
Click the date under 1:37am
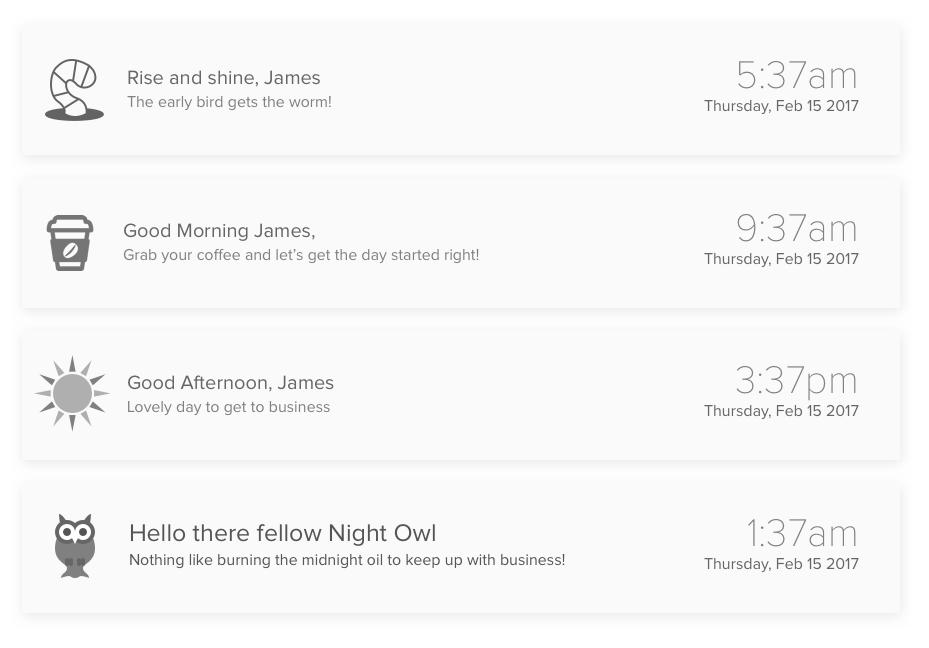pyautogui.click(x=781, y=564)
